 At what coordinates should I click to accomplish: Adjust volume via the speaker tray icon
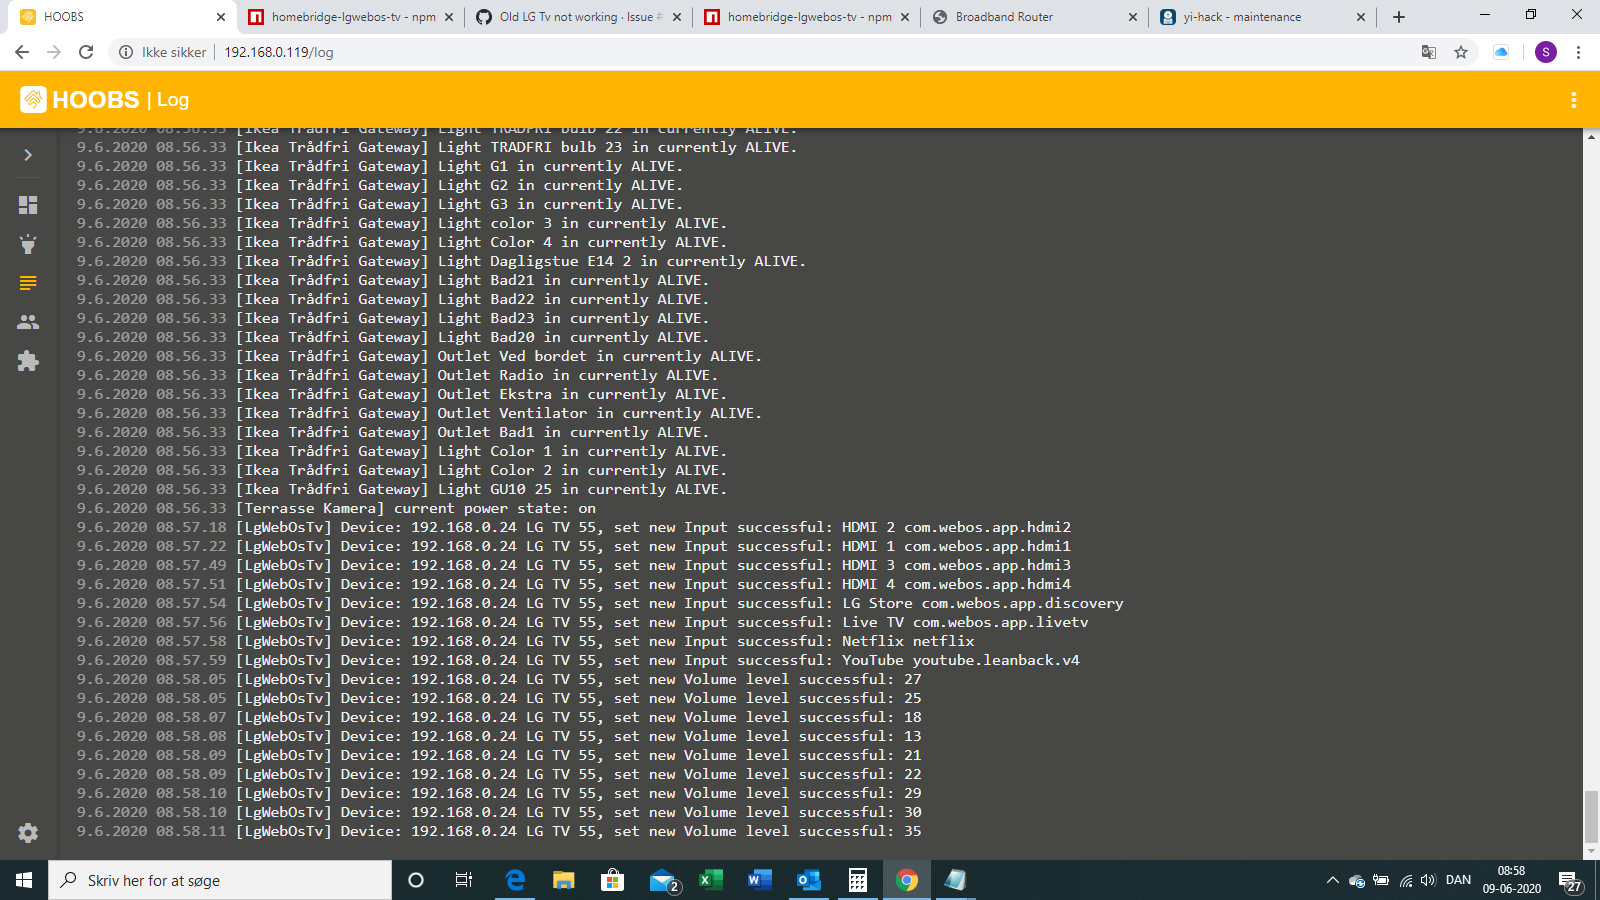pos(1428,881)
